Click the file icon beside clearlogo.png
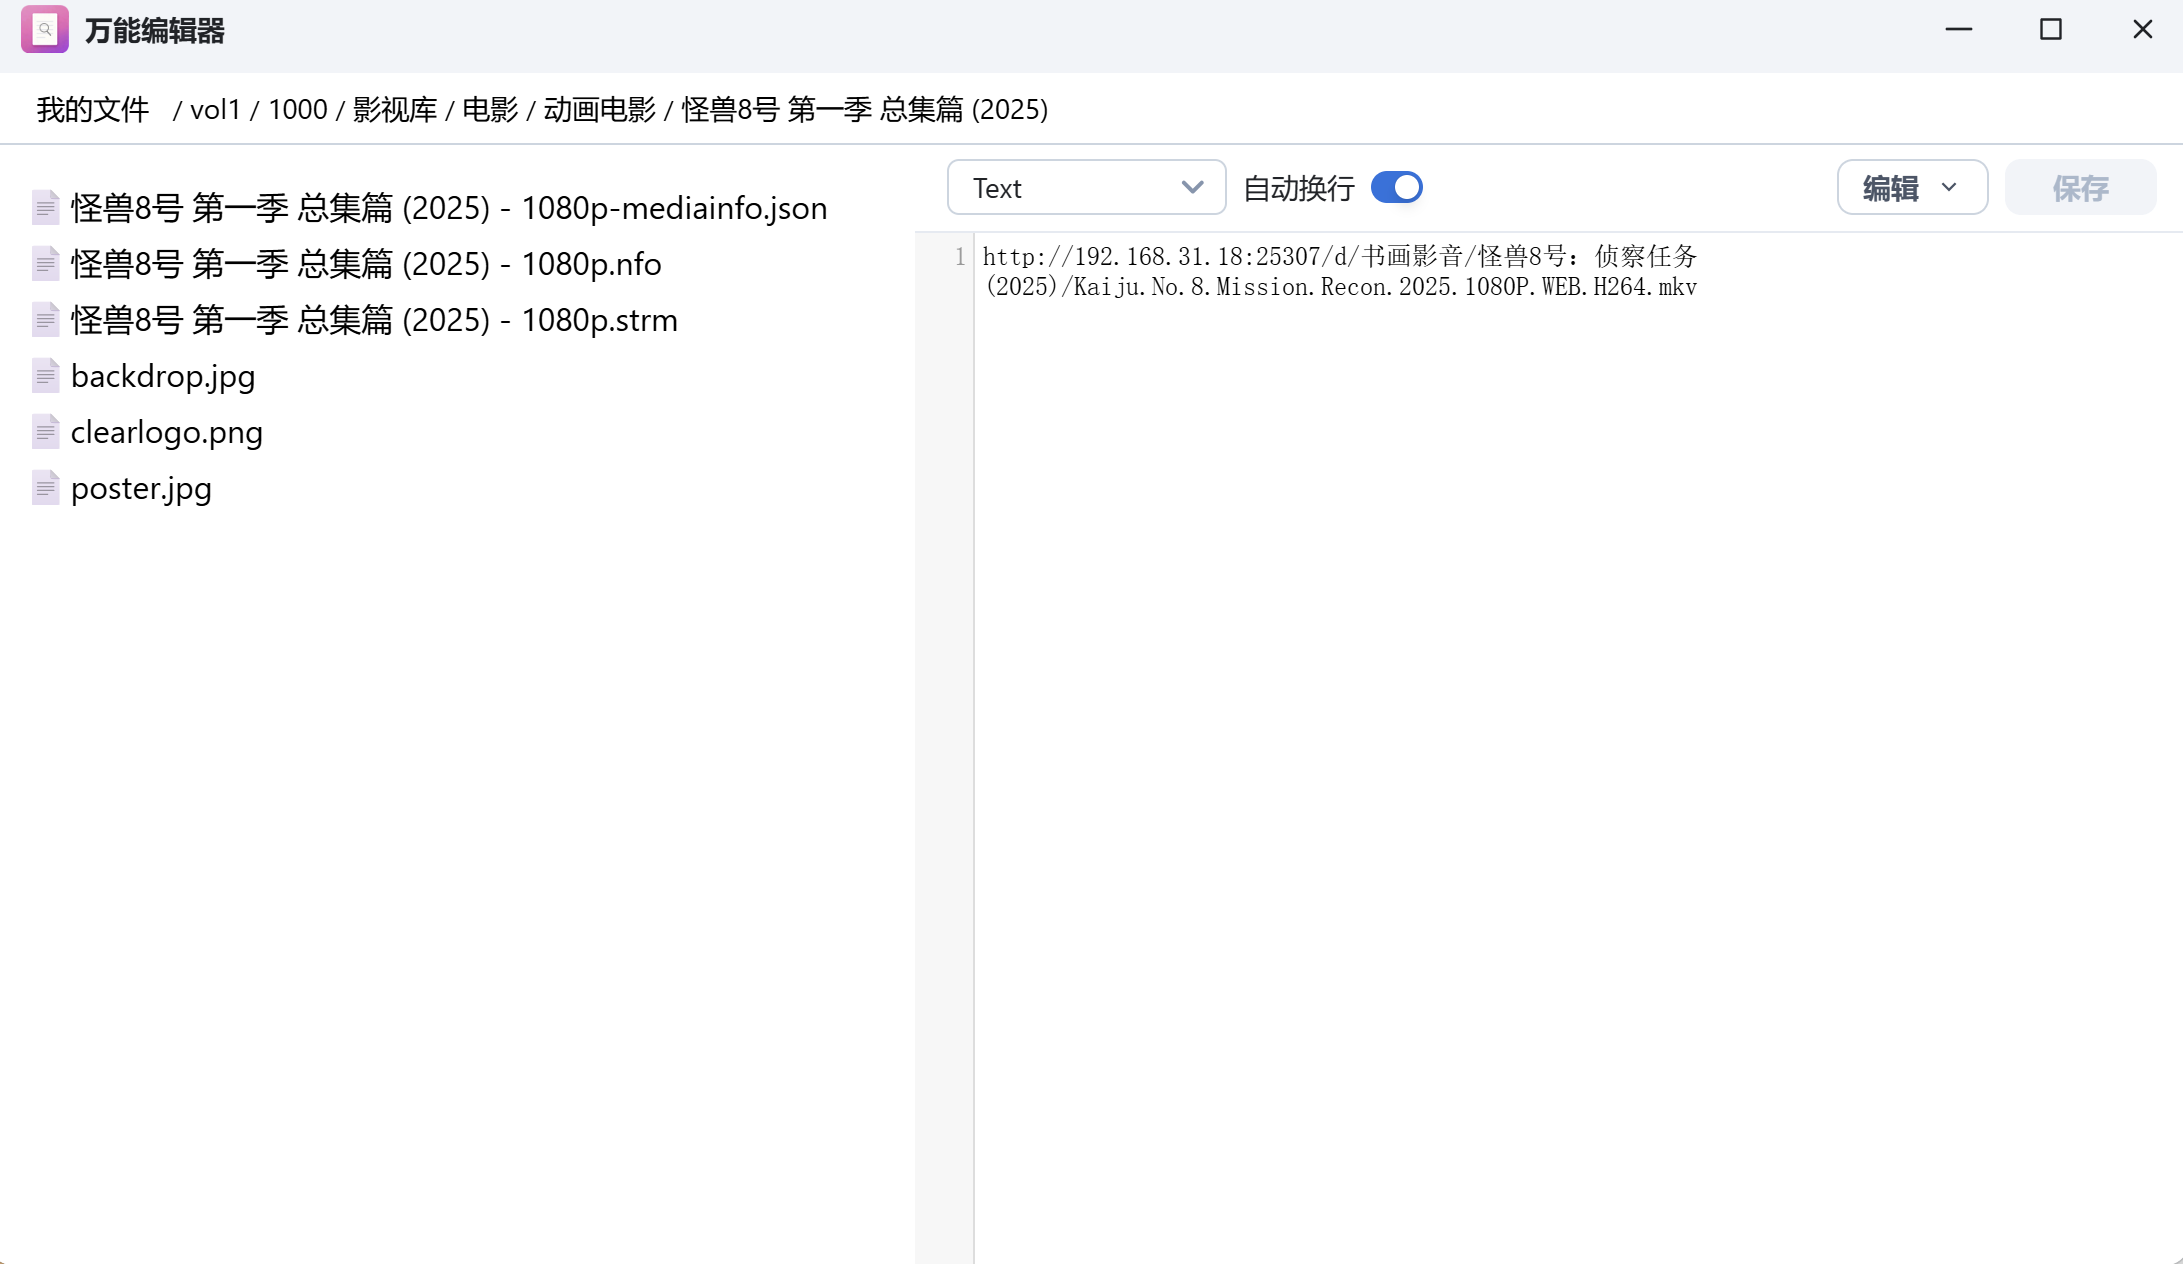The height and width of the screenshot is (1264, 2183). pos(46,432)
